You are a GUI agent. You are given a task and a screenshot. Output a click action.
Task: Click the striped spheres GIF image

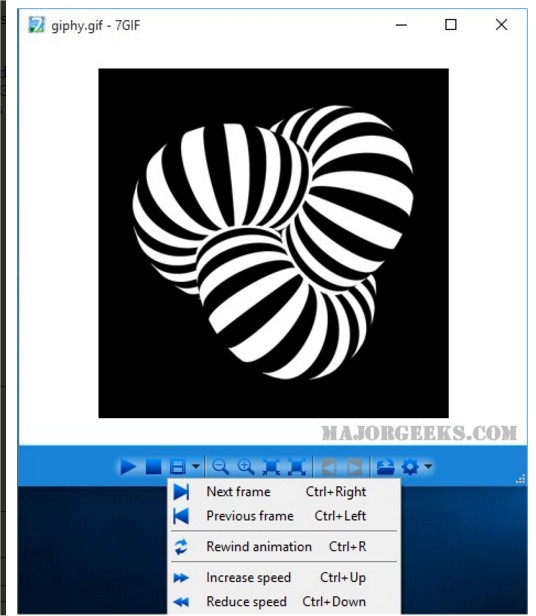click(x=274, y=243)
